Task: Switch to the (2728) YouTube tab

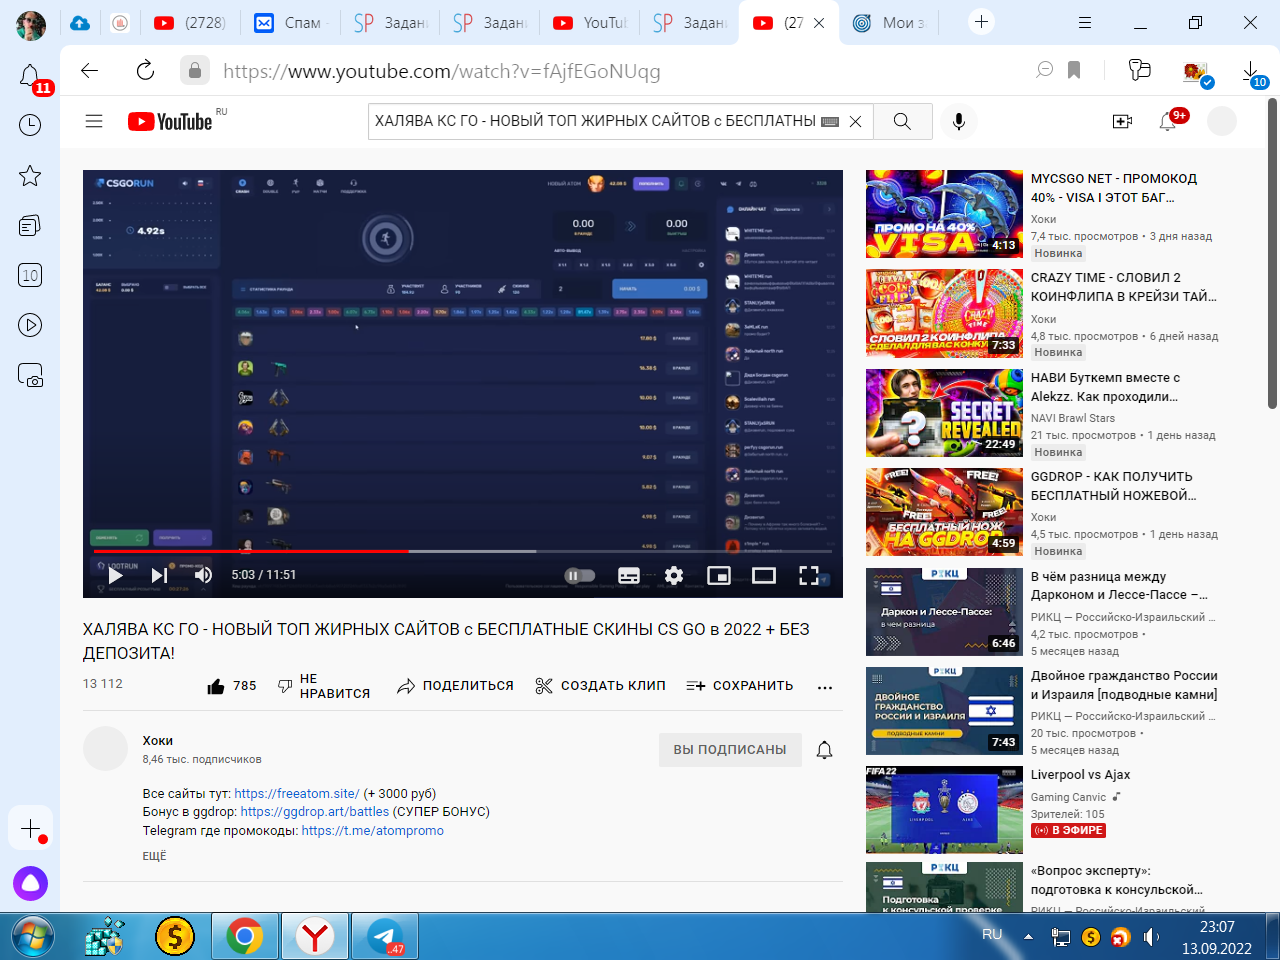Action: click(x=190, y=23)
